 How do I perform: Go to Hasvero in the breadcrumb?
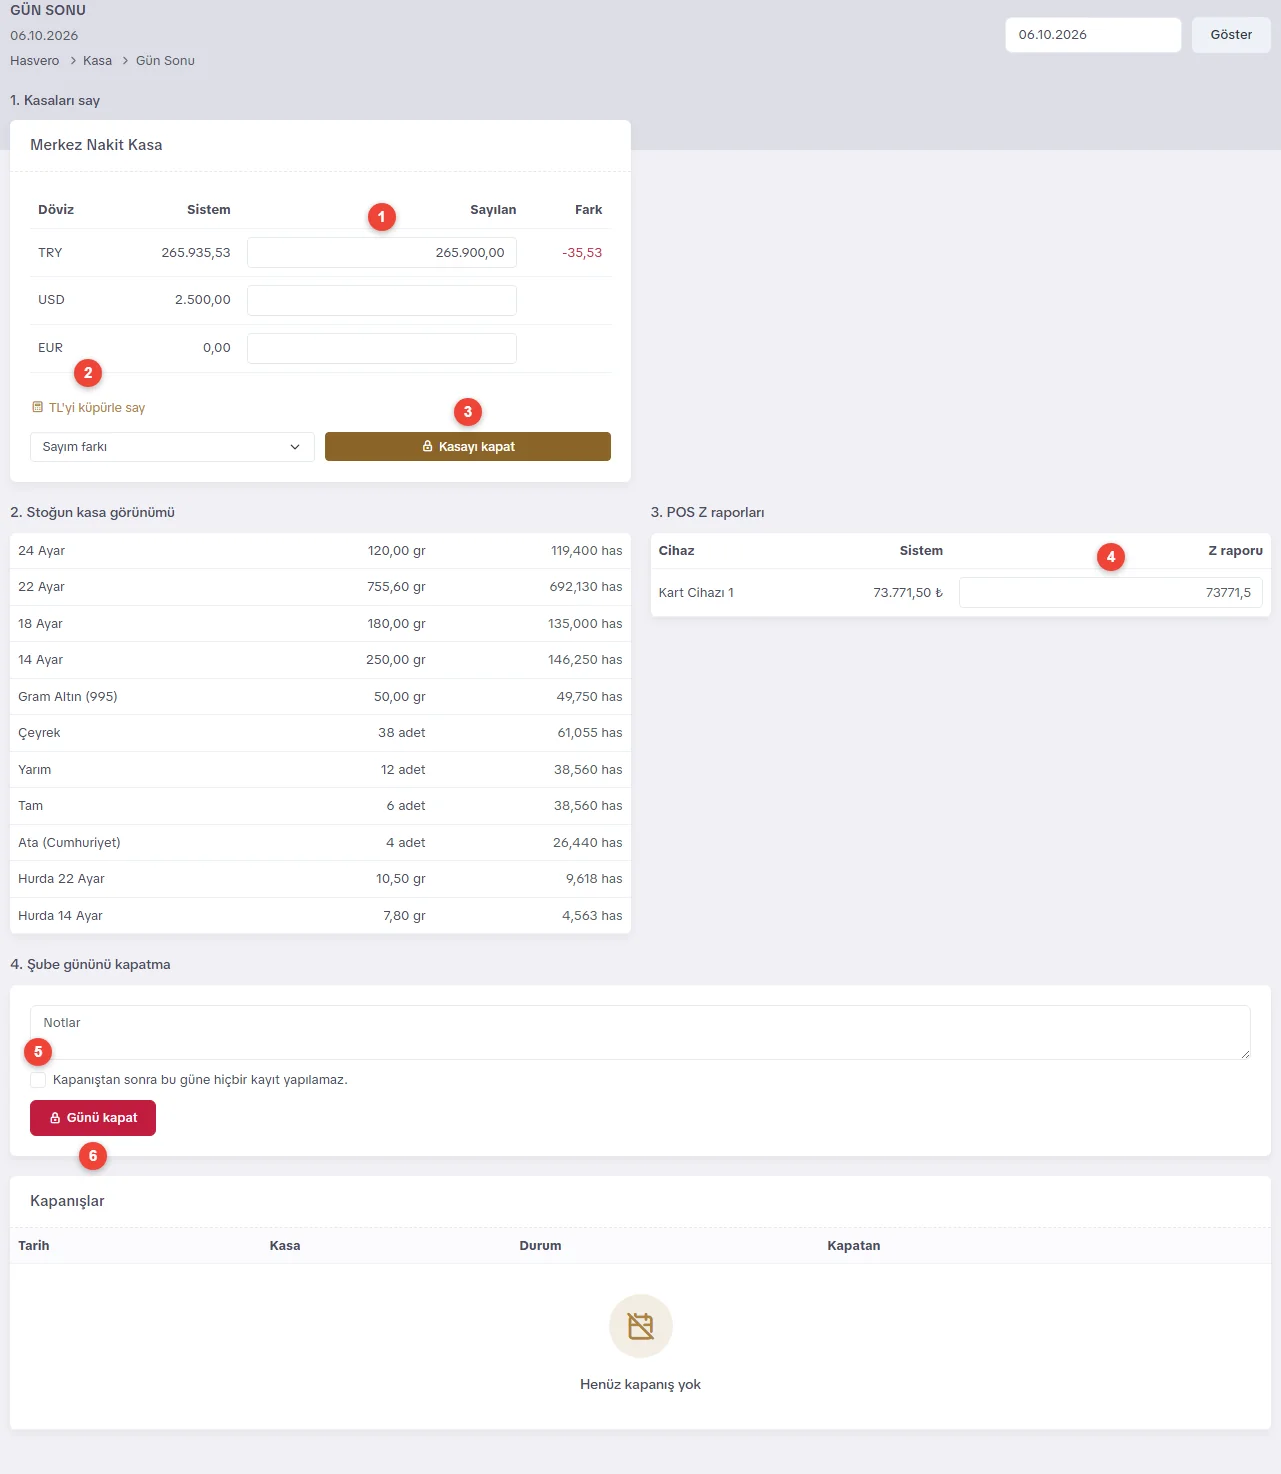click(x=35, y=61)
